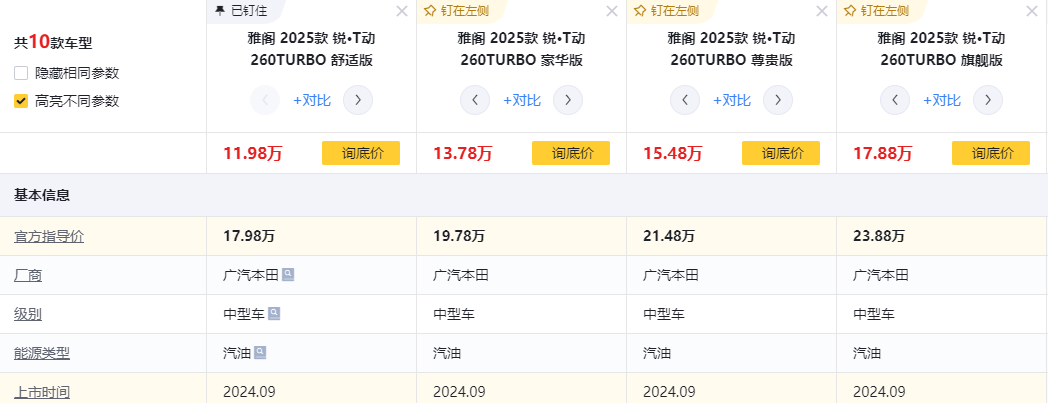The width and height of the screenshot is (1048, 403).
Task: Open the 官方指导价 parameter link
Action: tap(49, 236)
